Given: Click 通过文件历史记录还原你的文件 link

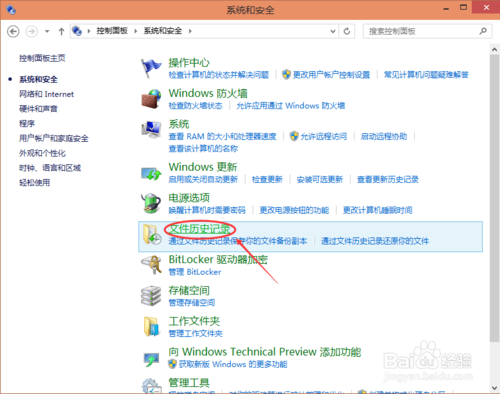Looking at the screenshot, I should (x=375, y=241).
